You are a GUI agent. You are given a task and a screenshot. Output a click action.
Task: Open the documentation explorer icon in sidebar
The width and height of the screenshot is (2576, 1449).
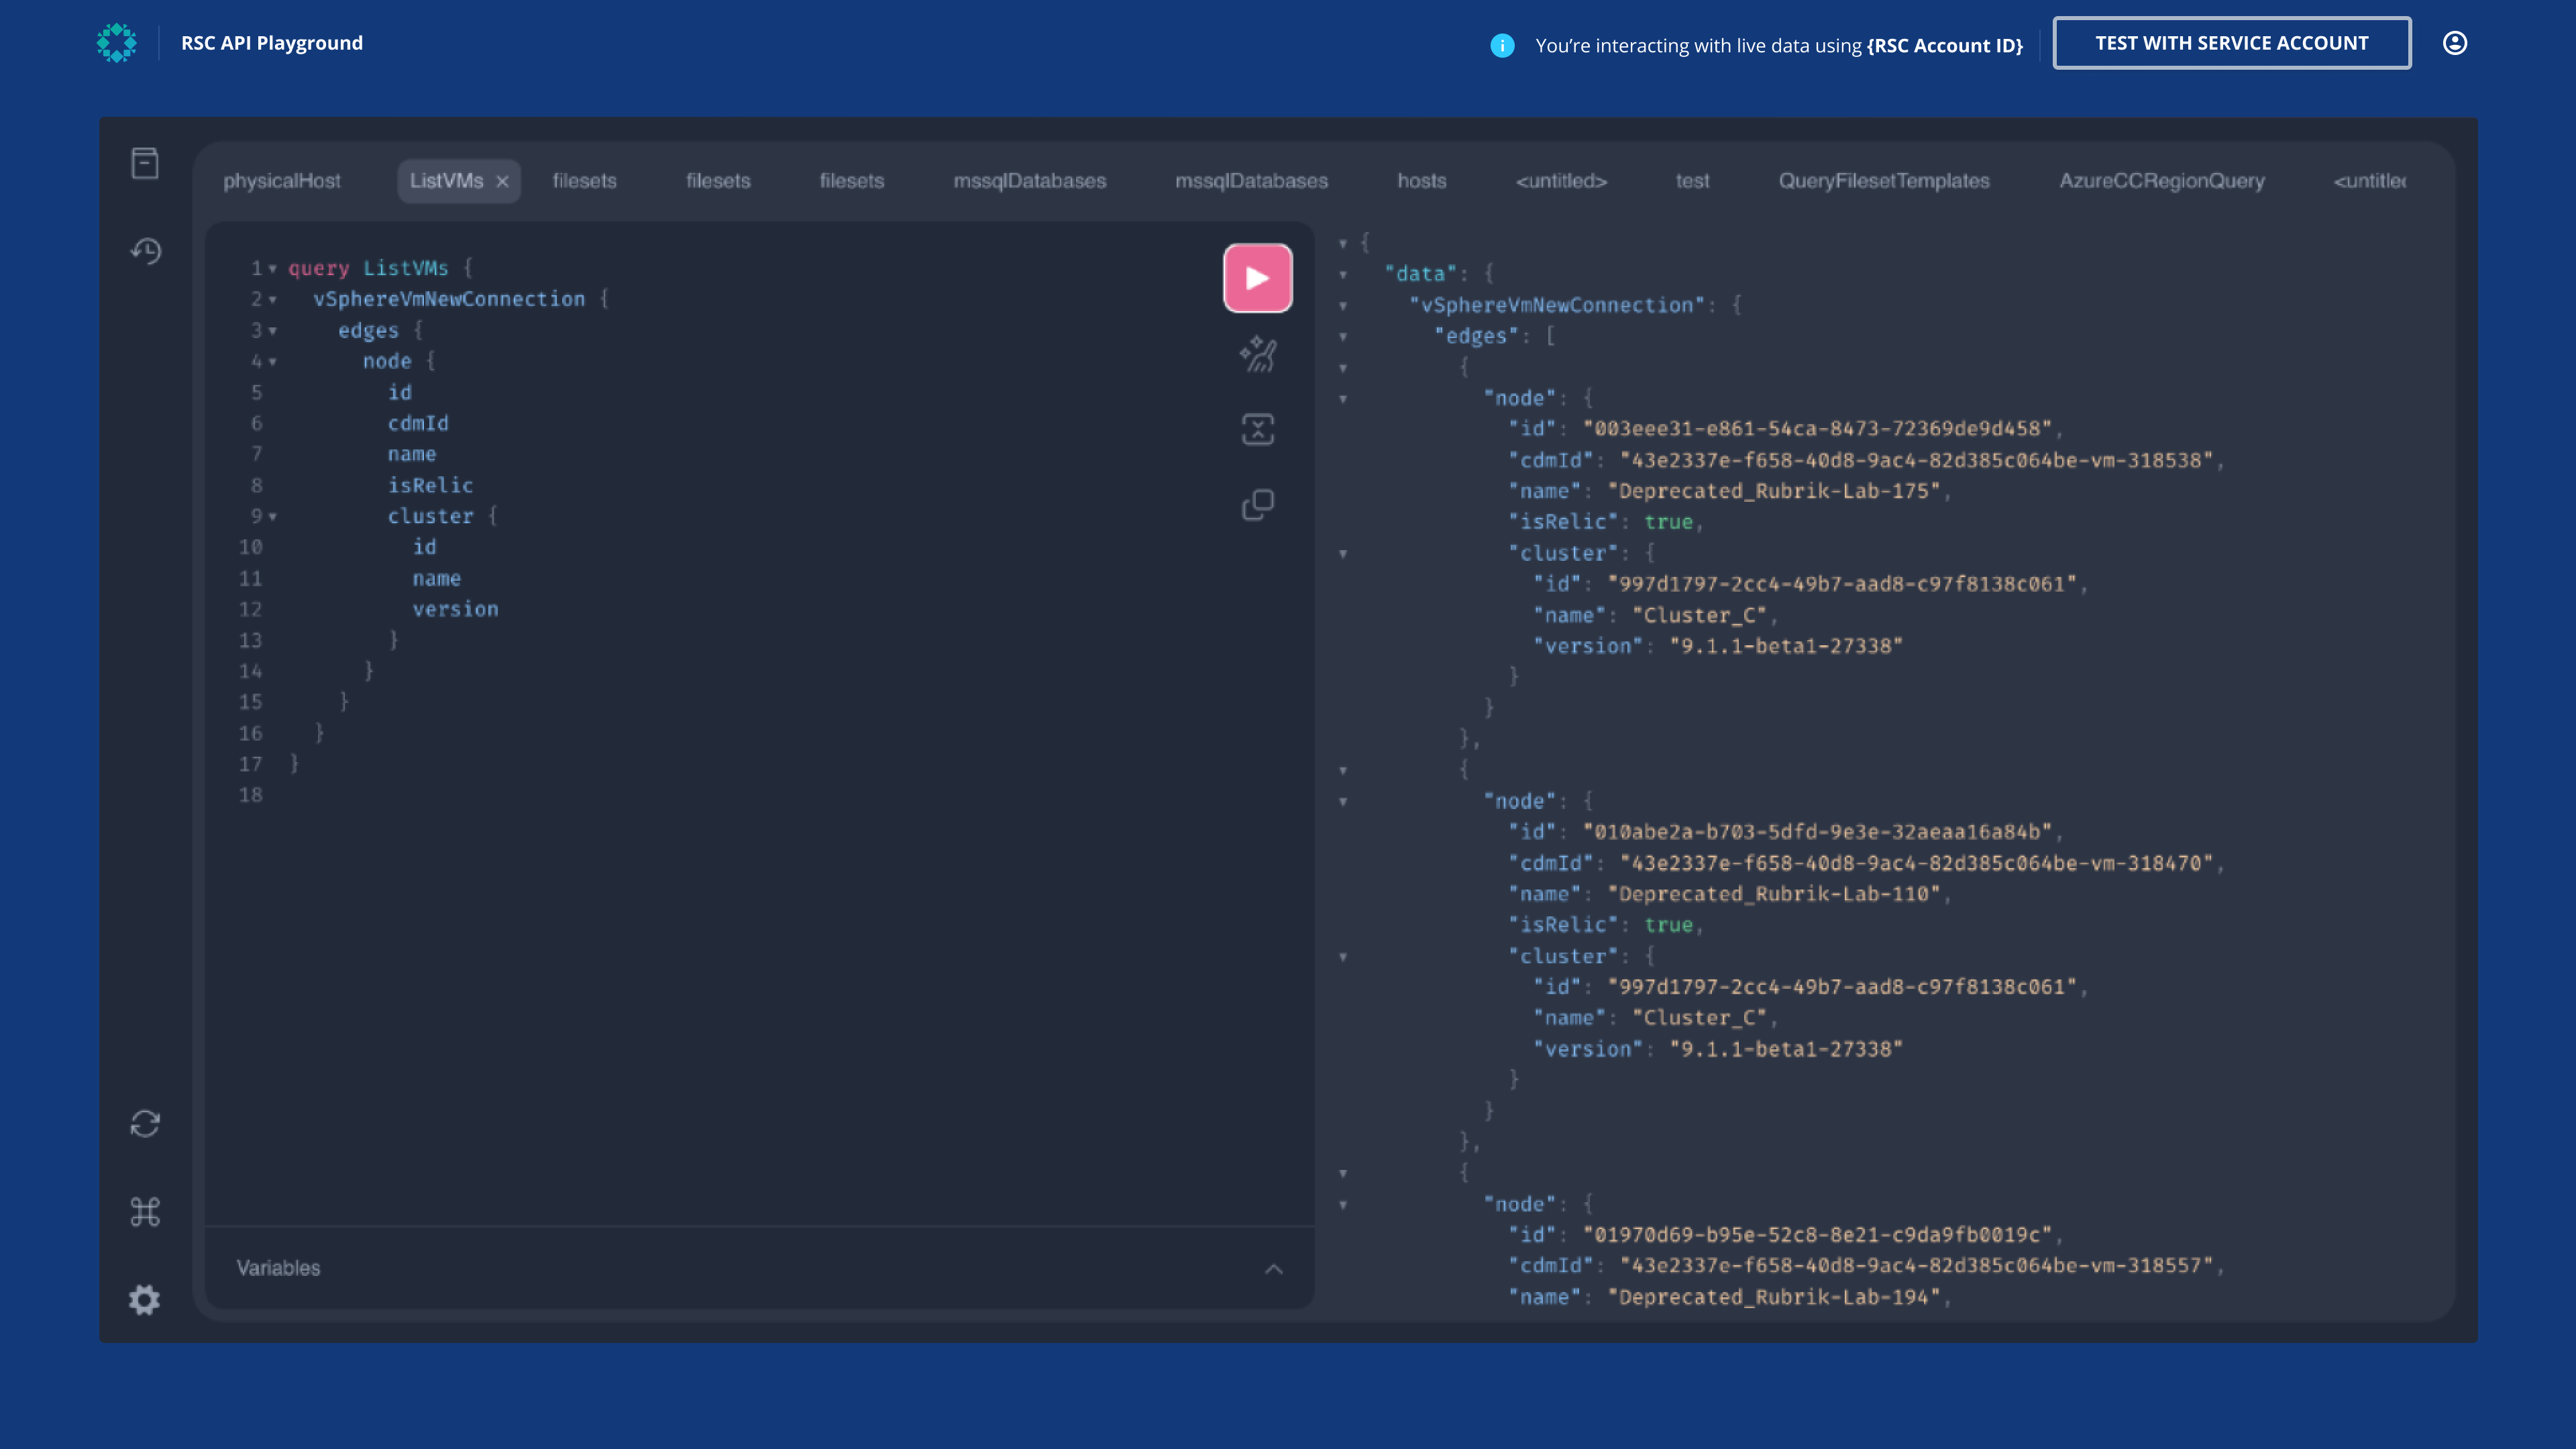(145, 163)
